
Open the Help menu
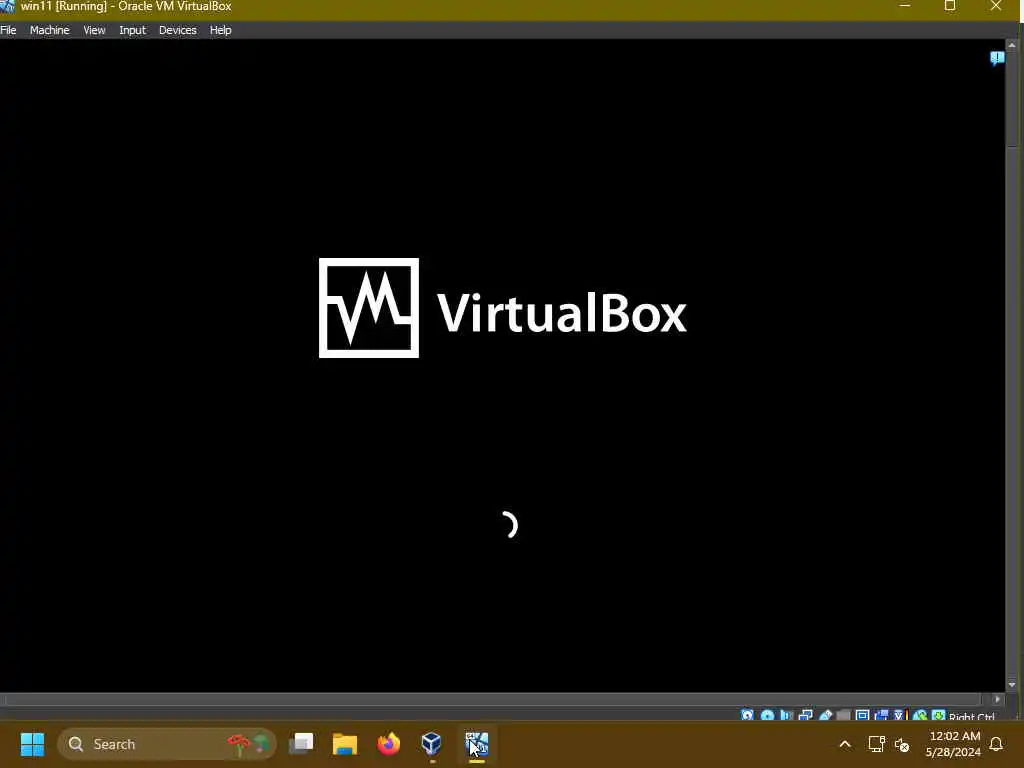tap(221, 30)
